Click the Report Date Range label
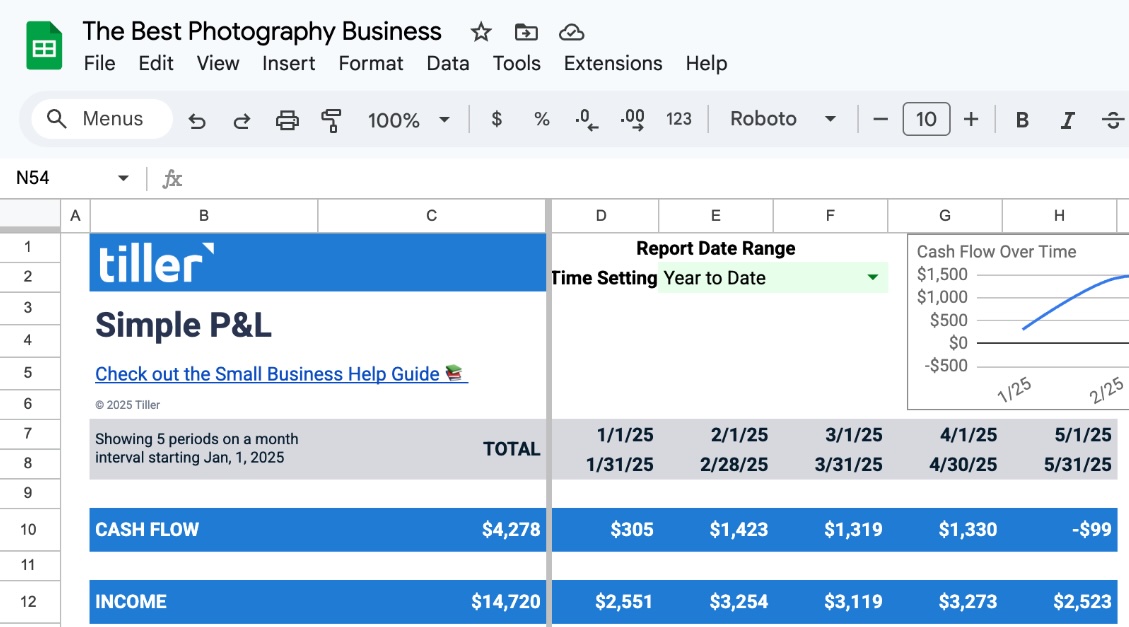The height and width of the screenshot is (627, 1129). pyautogui.click(x=716, y=248)
